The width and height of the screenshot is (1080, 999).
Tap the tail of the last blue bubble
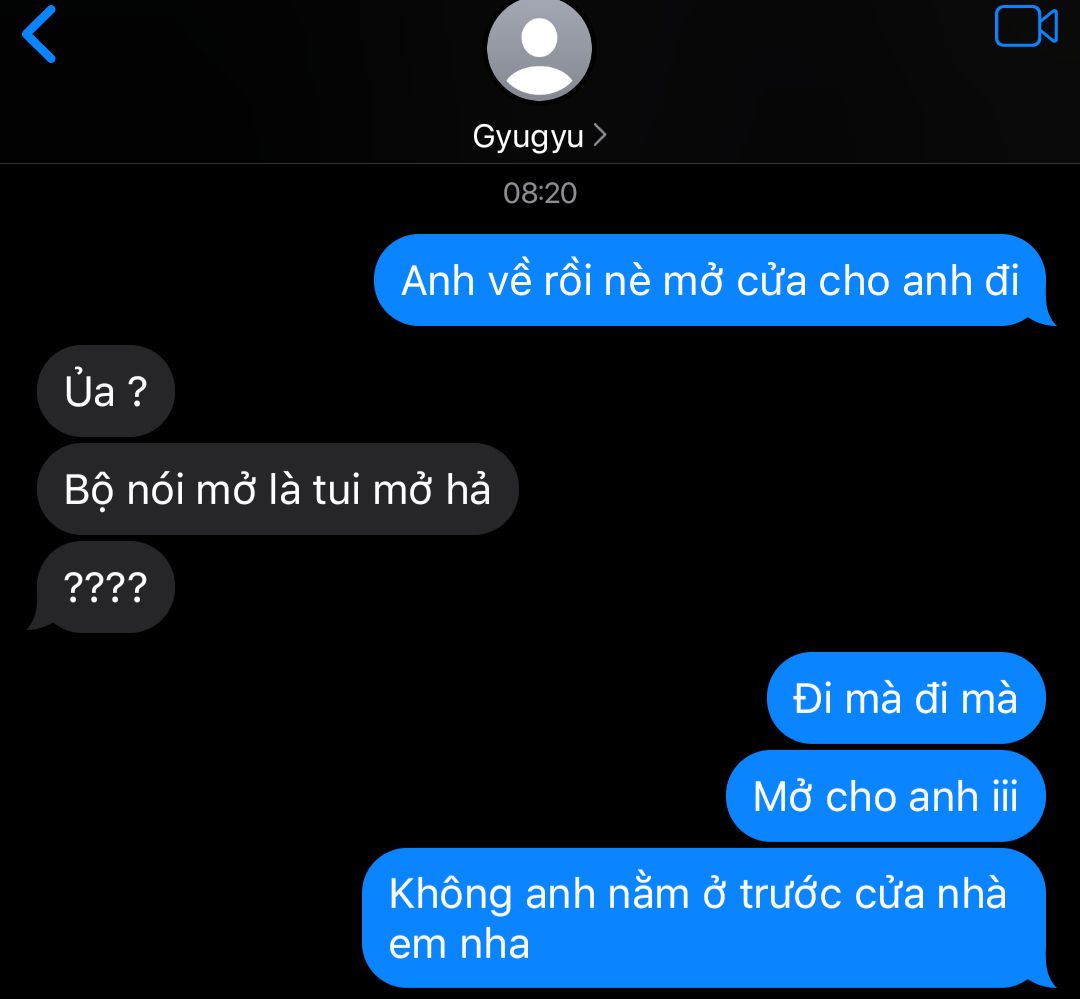pos(1043,978)
